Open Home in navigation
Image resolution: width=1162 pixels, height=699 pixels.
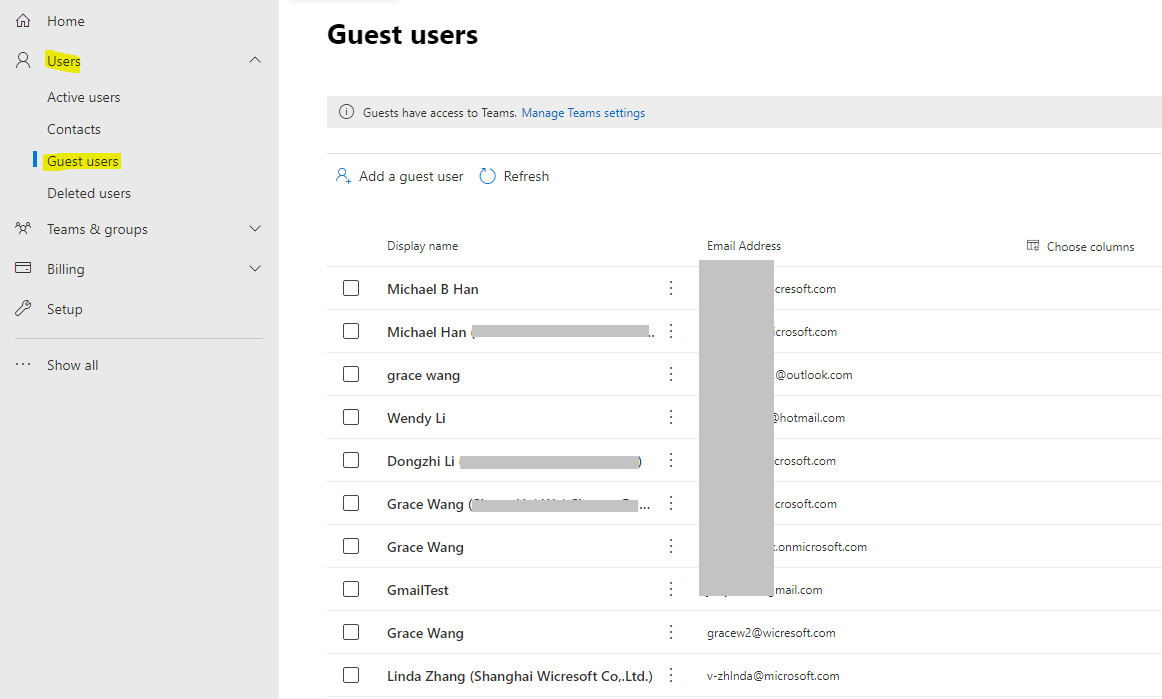coord(66,21)
